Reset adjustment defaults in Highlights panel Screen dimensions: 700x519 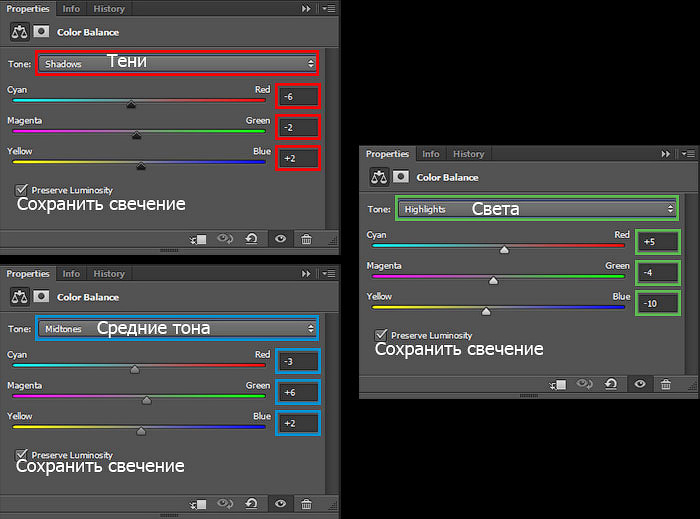pos(612,384)
